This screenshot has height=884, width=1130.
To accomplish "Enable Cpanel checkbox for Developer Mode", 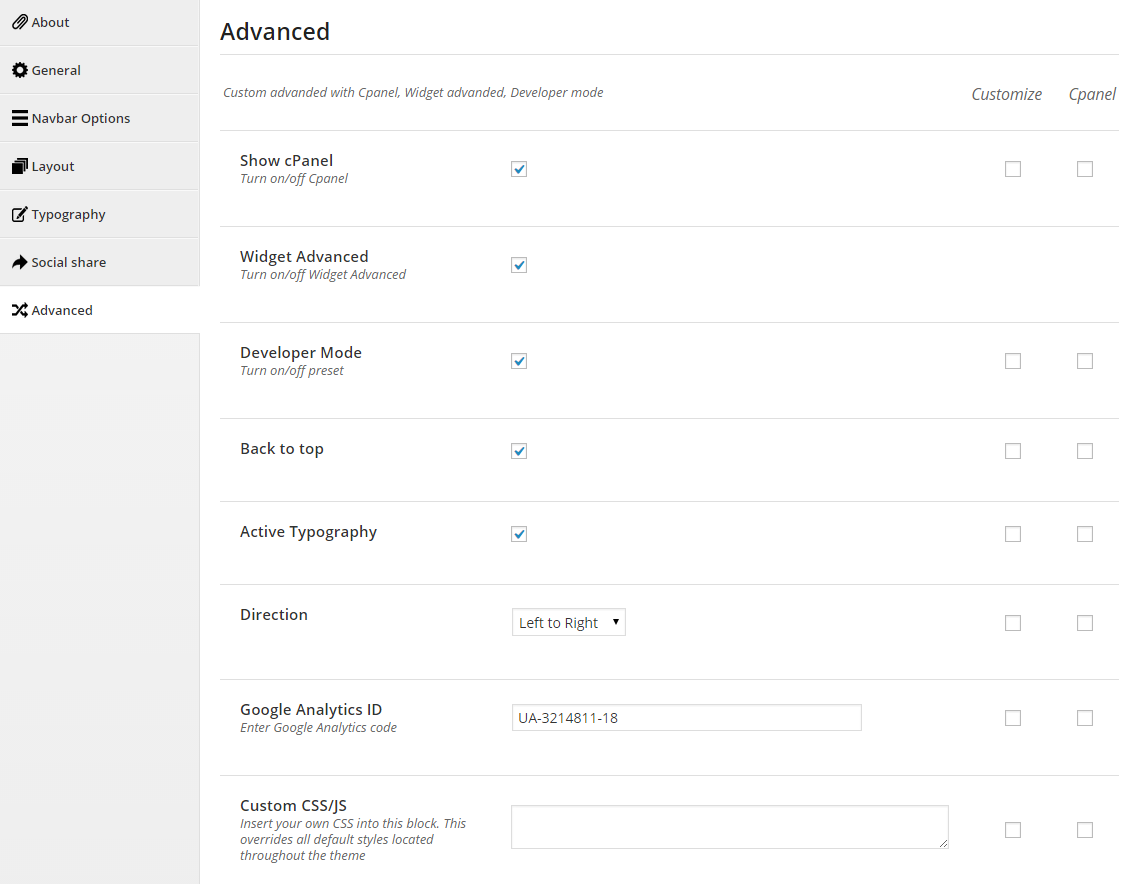I will 1085,361.
